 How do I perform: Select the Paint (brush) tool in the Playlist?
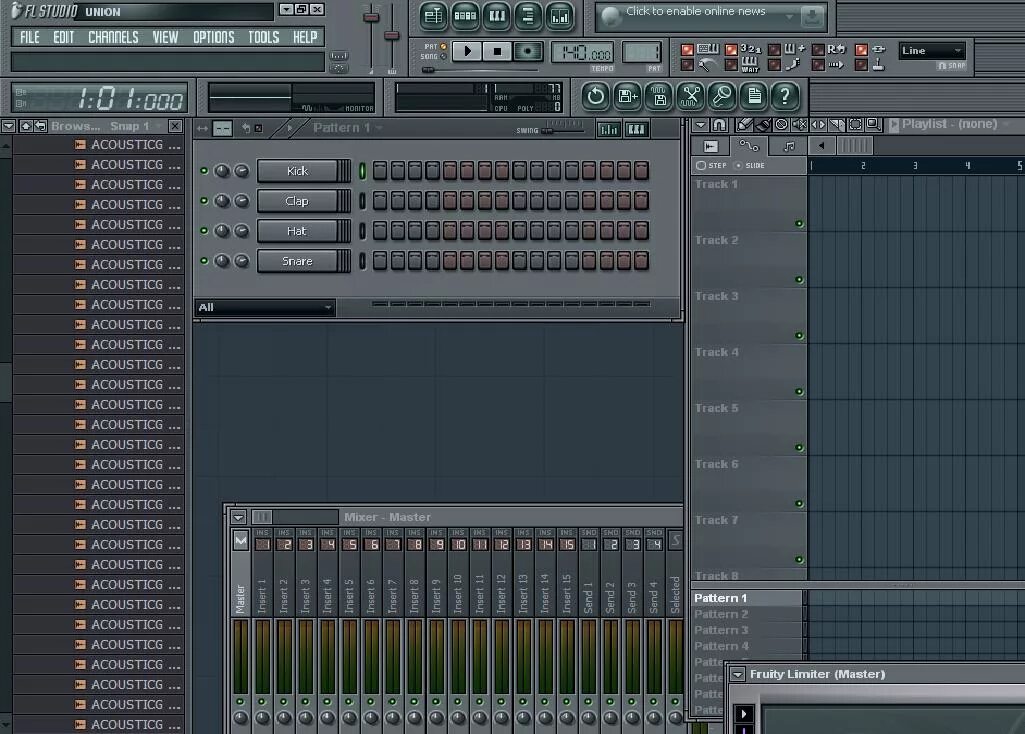(762, 127)
